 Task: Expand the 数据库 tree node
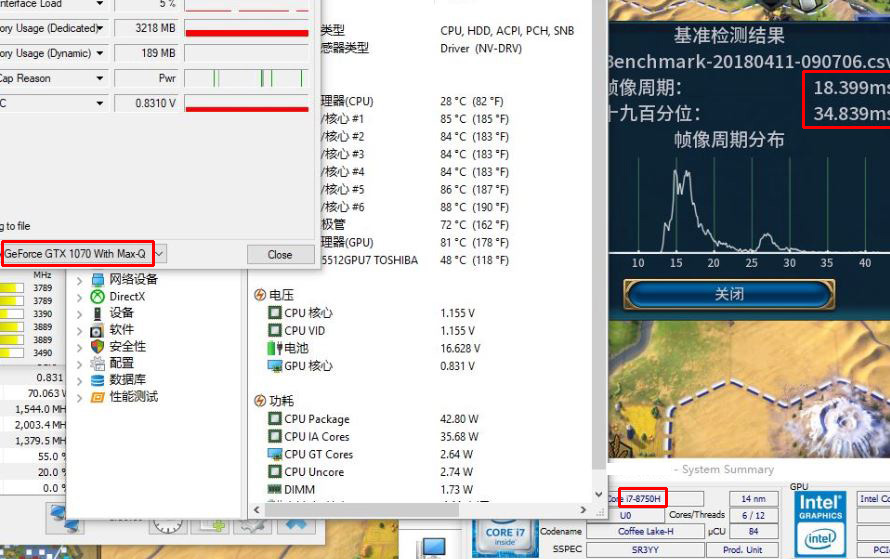point(79,380)
